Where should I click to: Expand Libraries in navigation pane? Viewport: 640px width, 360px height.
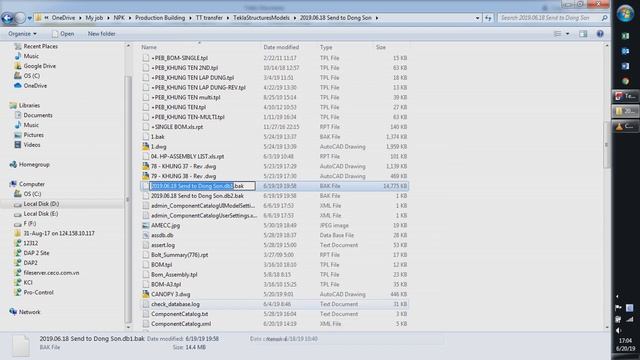point(29,105)
